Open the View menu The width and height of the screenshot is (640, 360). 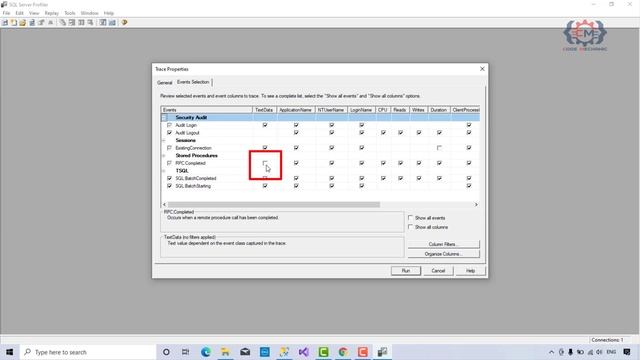coord(34,13)
